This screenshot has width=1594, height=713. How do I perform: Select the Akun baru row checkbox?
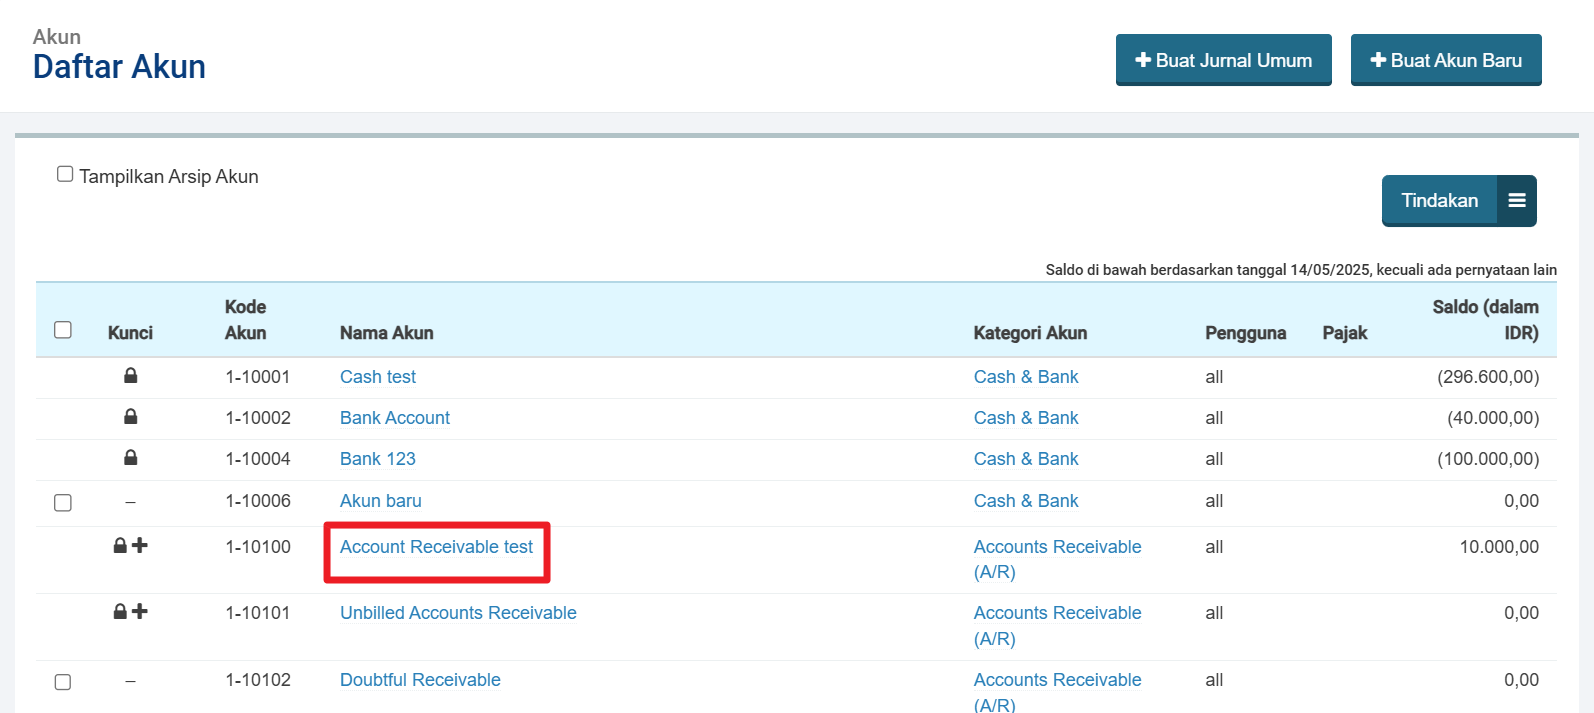63,502
